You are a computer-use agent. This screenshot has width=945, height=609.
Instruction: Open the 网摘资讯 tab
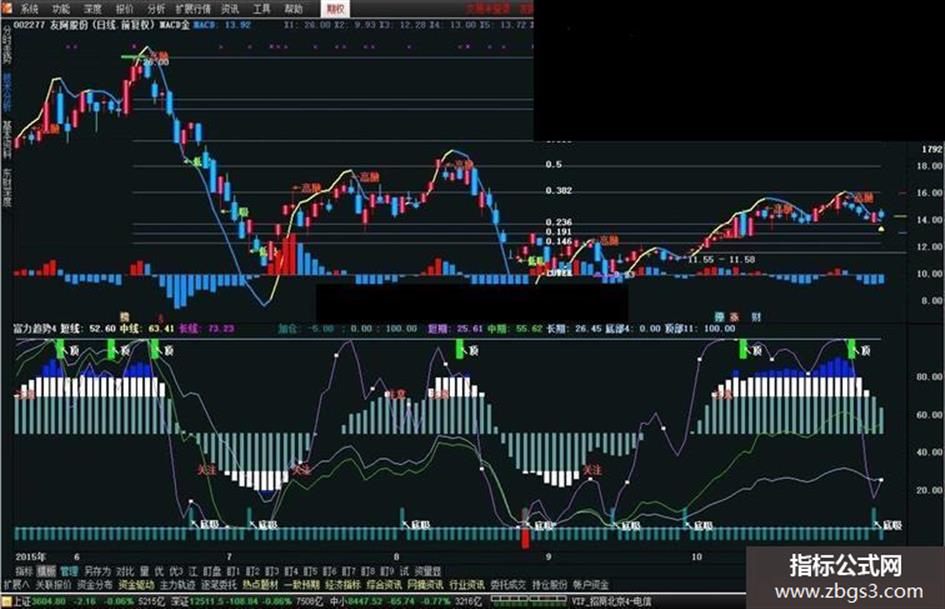tap(425, 584)
